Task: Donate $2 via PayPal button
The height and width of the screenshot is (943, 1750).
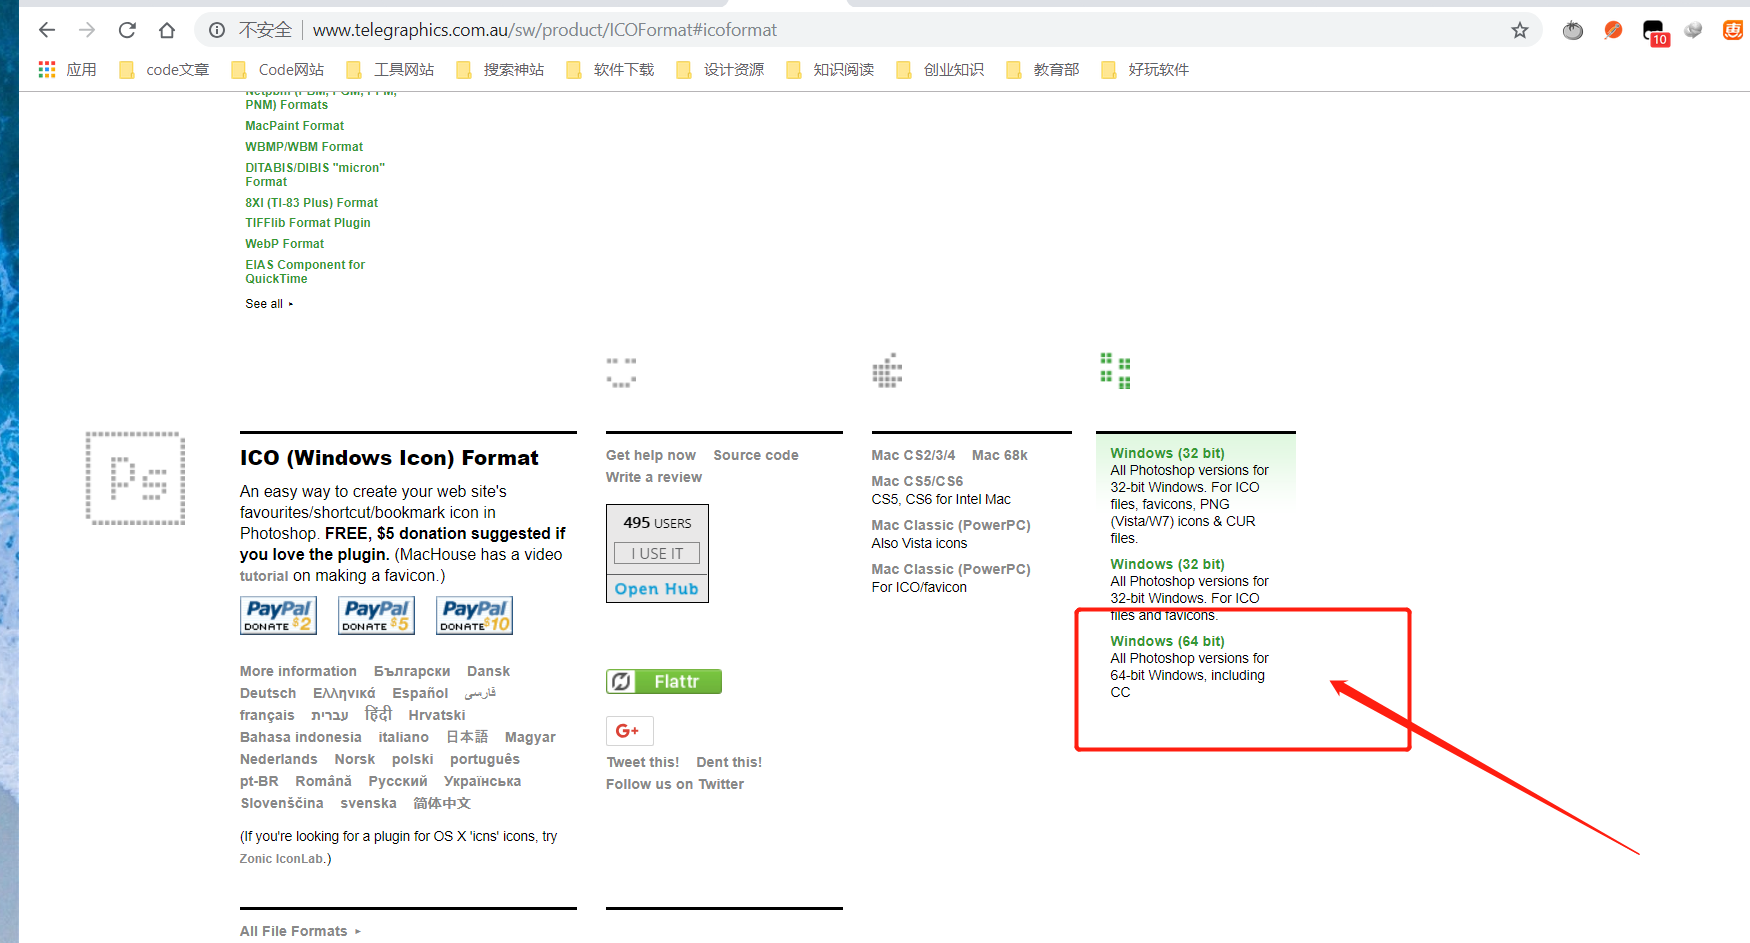Action: [278, 615]
